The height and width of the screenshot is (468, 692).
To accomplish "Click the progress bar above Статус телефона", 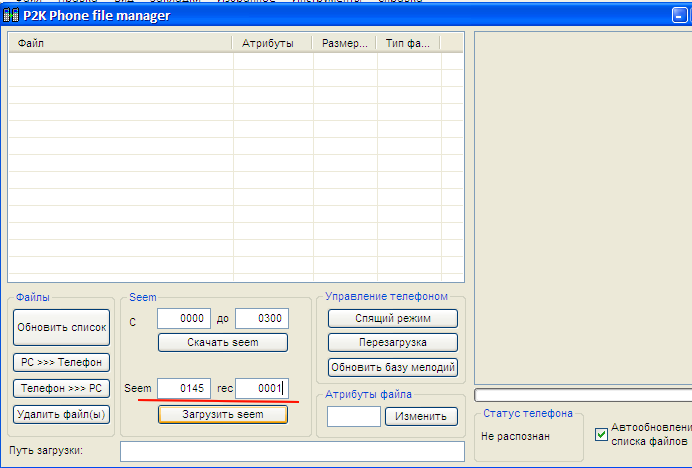I will pyautogui.click(x=583, y=395).
